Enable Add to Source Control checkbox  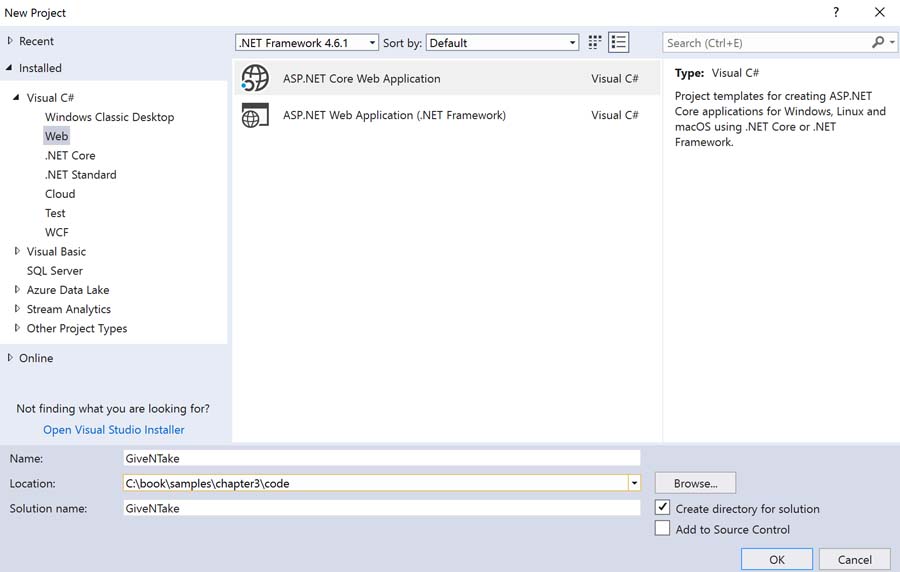662,529
